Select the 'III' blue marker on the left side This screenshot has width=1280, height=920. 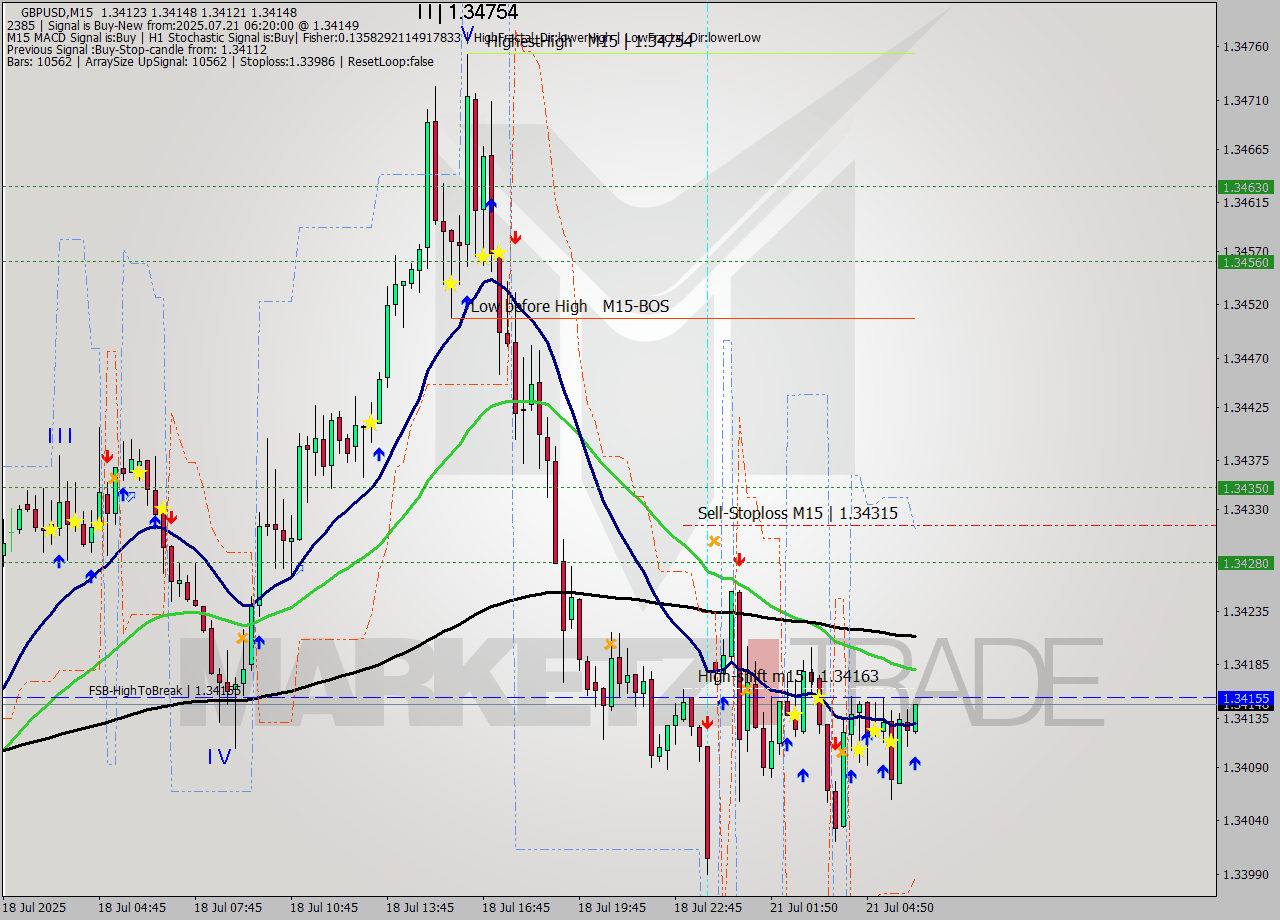tap(60, 435)
